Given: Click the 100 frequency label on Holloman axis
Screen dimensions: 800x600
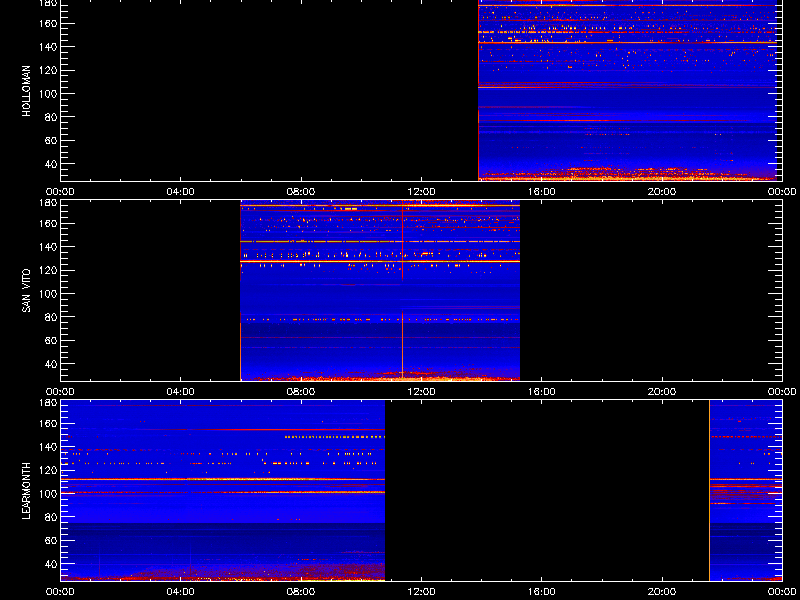Looking at the screenshot, I should [x=49, y=93].
